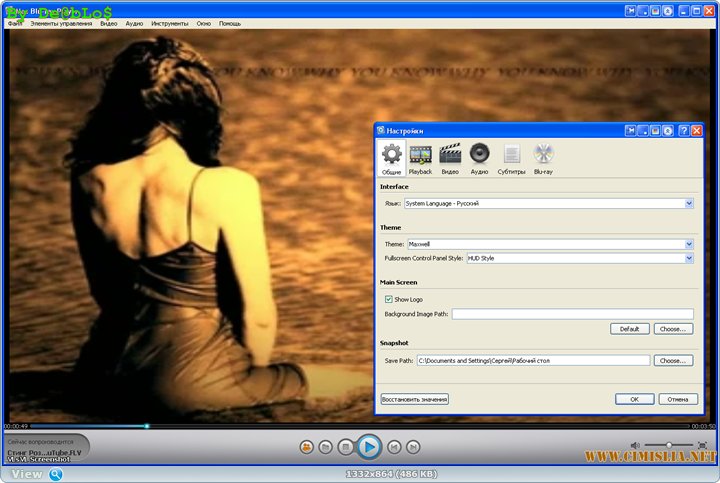
Task: Open the Помощь menu
Action: click(230, 22)
